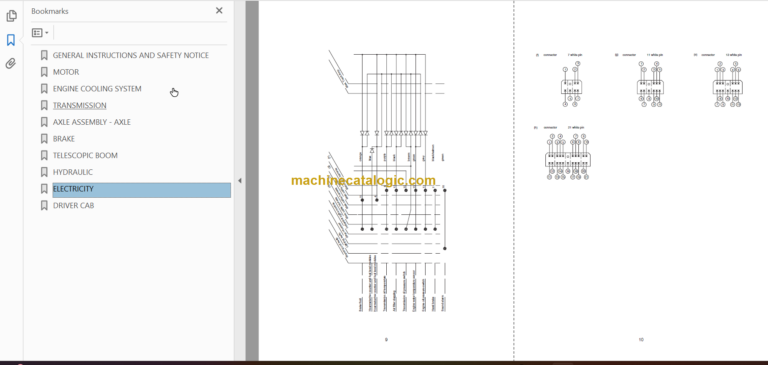Open GENERAL INSTRUCTIONS AND SAFETY NOTICE bookmark
This screenshot has width=768, height=365.
131,55
